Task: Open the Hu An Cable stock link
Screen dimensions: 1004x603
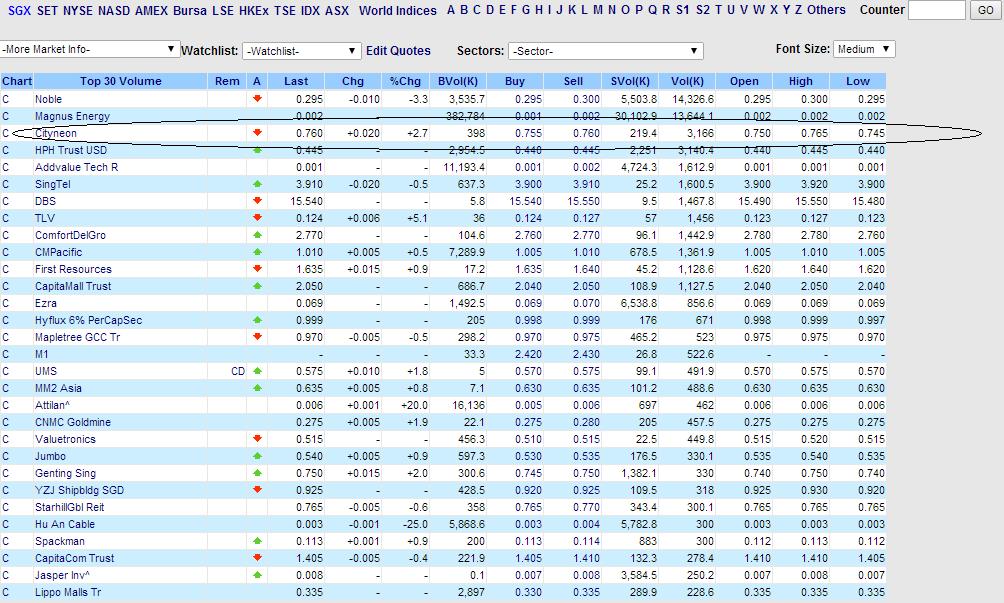Action: pos(65,524)
